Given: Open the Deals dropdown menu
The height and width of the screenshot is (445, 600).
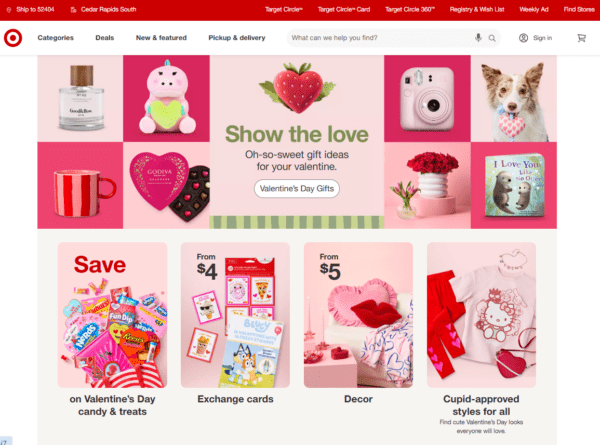Looking at the screenshot, I should tap(104, 38).
